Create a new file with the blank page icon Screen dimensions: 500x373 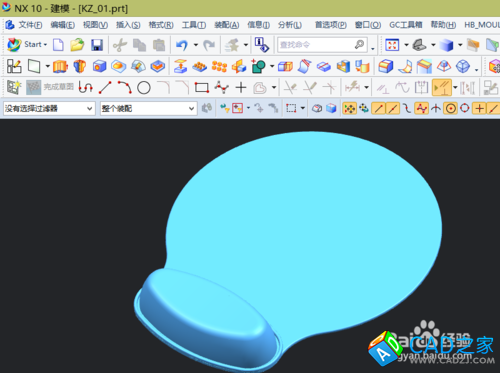coord(58,45)
